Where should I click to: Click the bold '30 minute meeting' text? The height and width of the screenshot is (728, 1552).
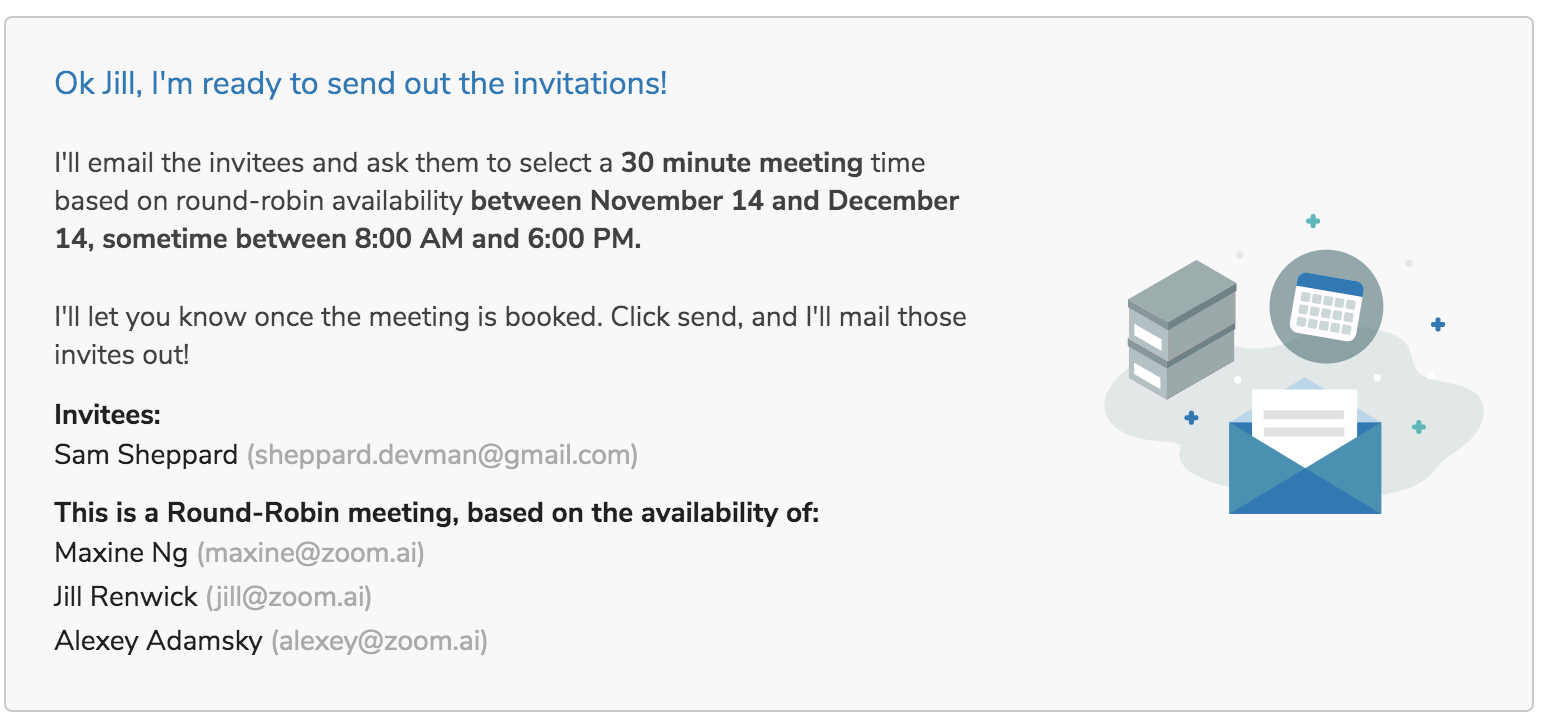742,162
